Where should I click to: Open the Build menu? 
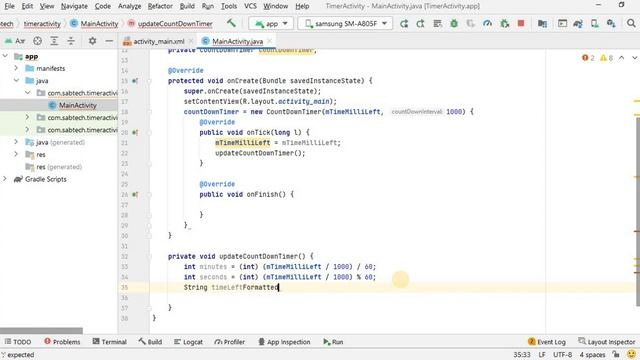pos(187,6)
